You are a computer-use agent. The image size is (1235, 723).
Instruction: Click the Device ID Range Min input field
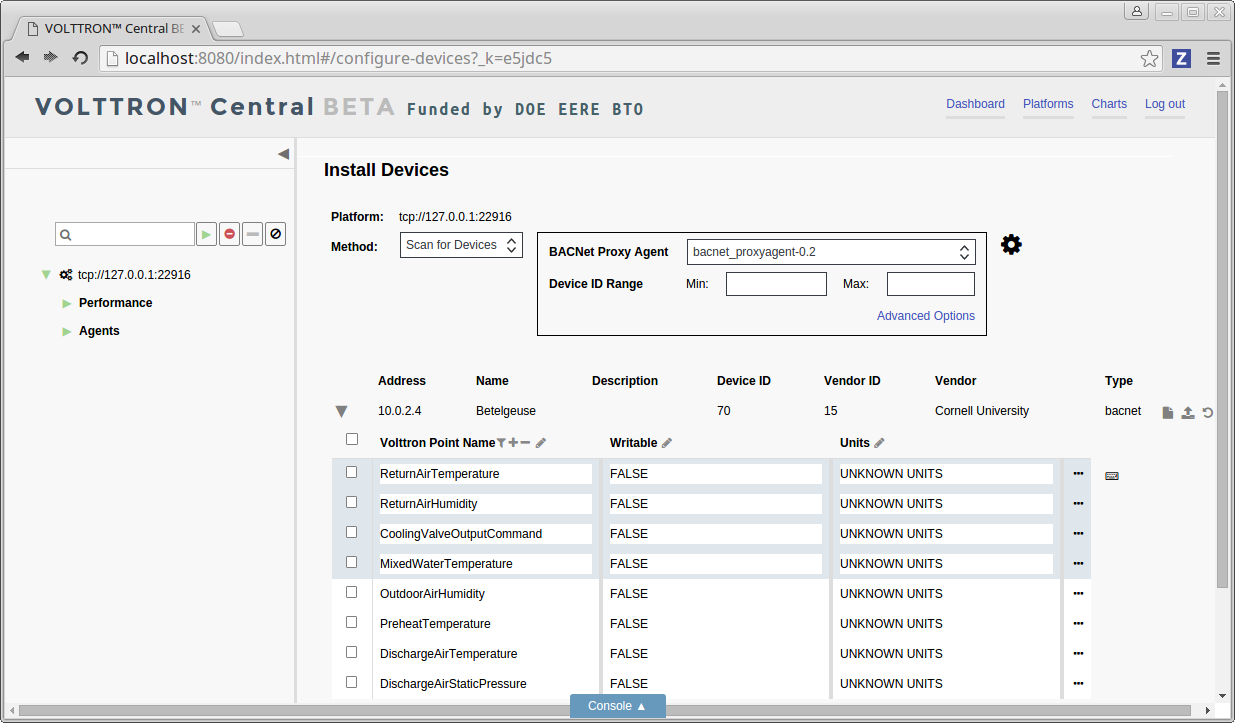click(x=776, y=284)
